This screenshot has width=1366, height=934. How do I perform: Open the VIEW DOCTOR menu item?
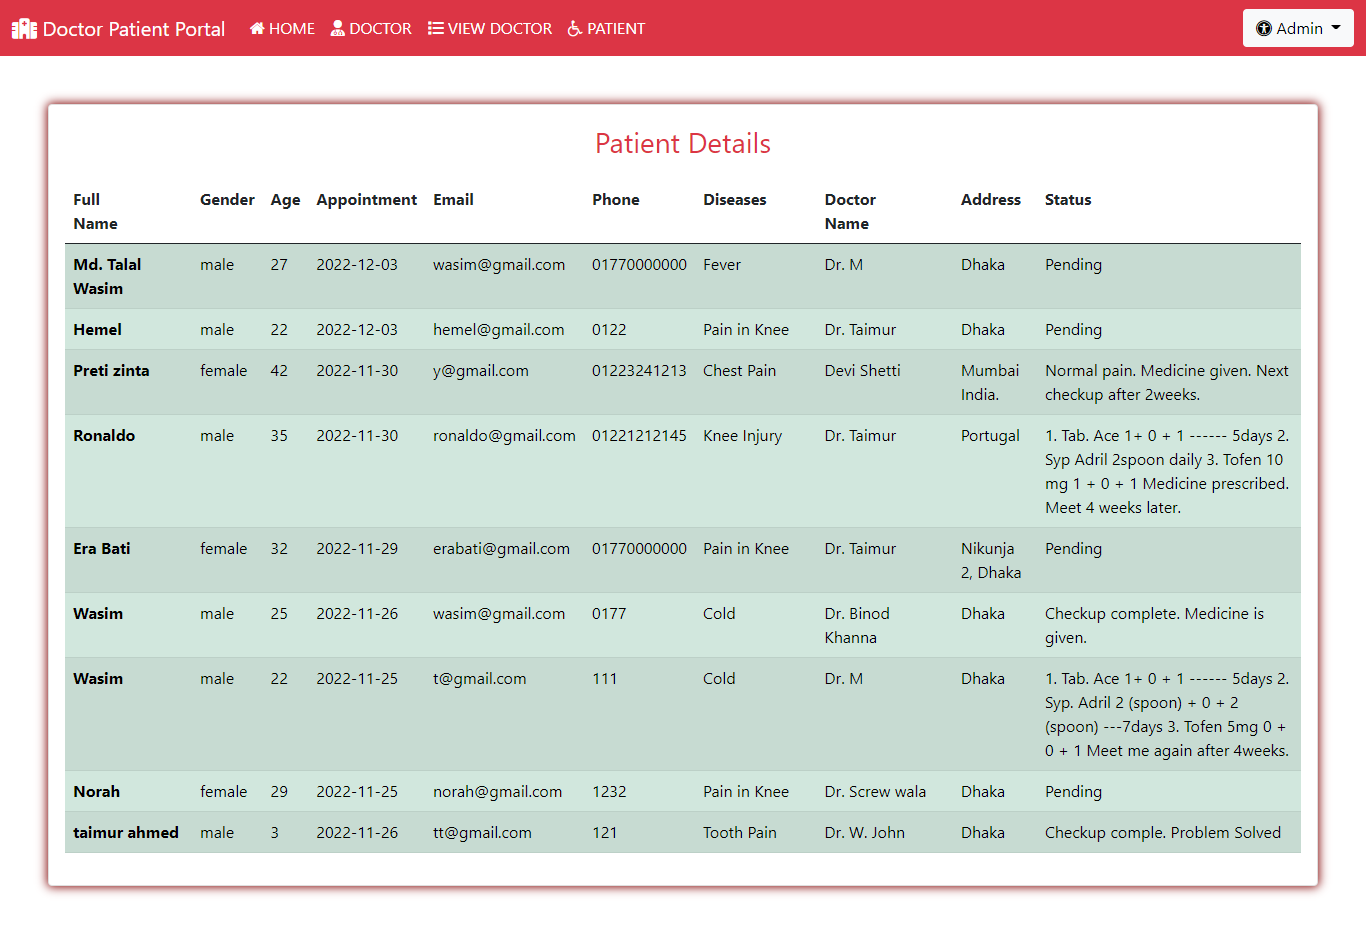499,29
